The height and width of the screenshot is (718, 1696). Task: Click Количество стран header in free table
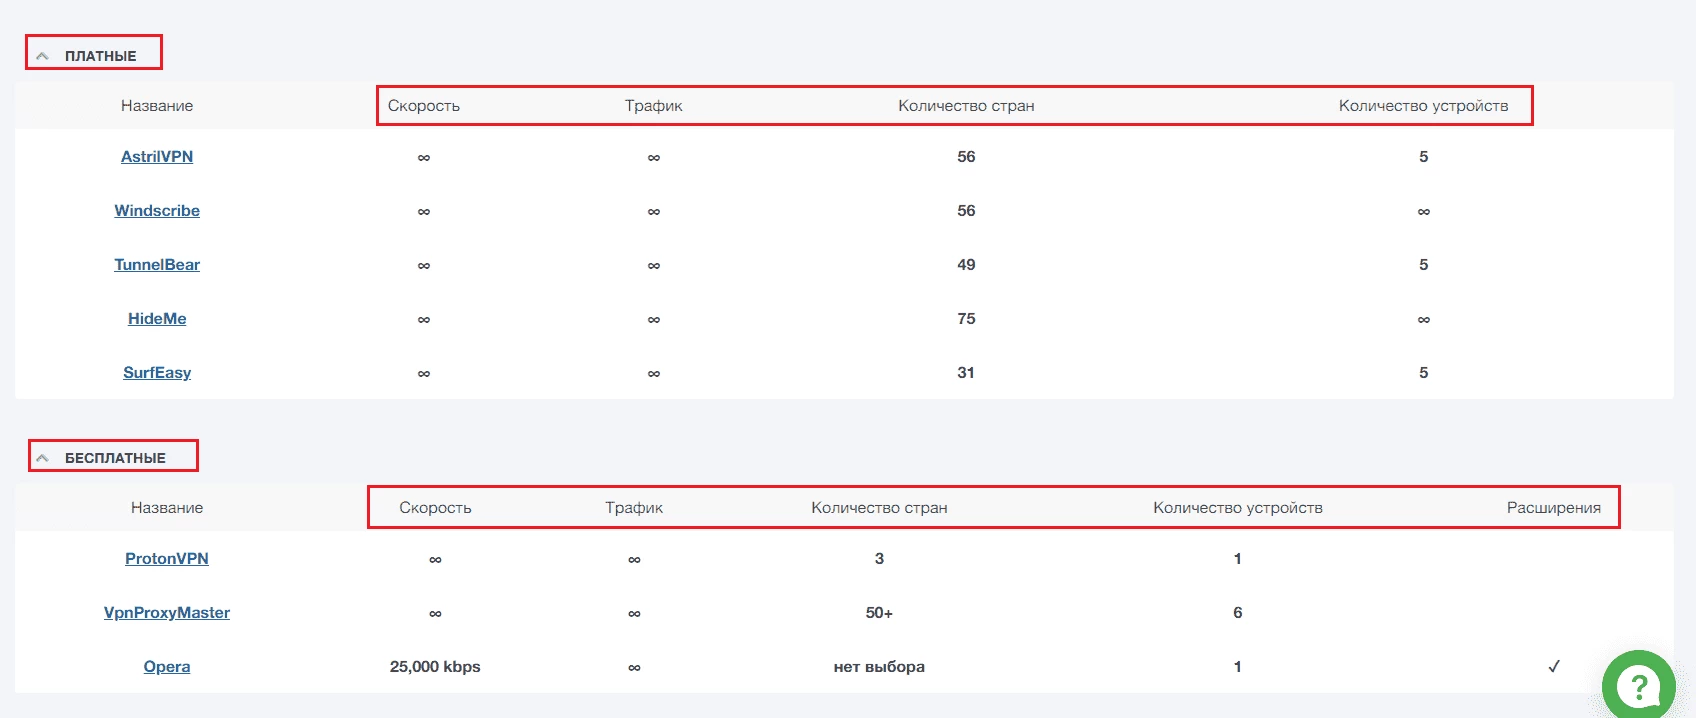[879, 508]
